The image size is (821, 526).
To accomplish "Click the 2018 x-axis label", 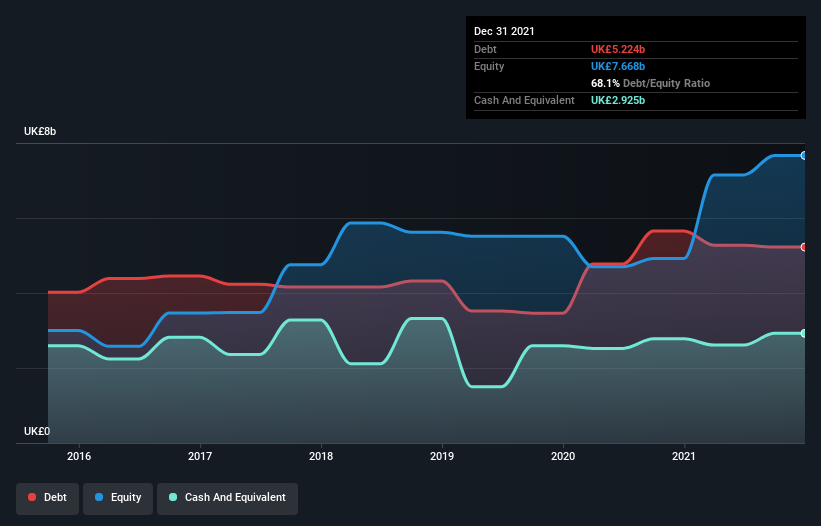I will tap(321, 456).
